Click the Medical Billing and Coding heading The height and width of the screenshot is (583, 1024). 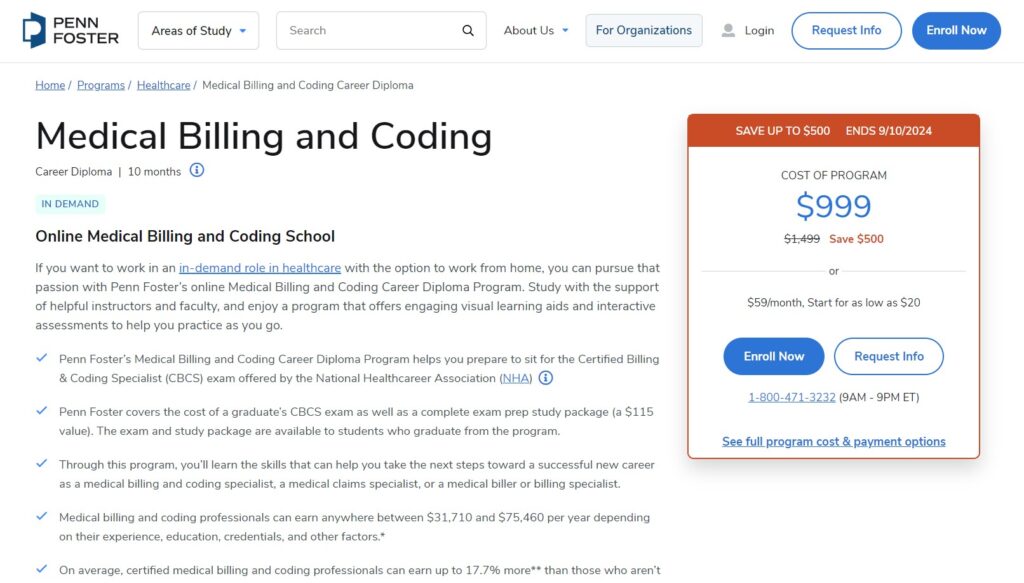coord(264,136)
